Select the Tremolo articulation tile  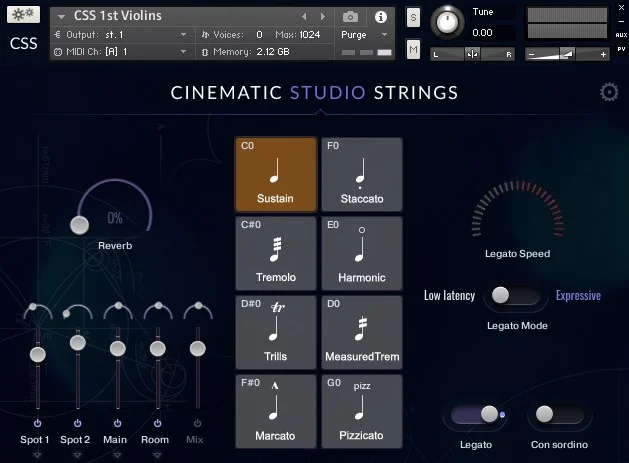(x=276, y=254)
